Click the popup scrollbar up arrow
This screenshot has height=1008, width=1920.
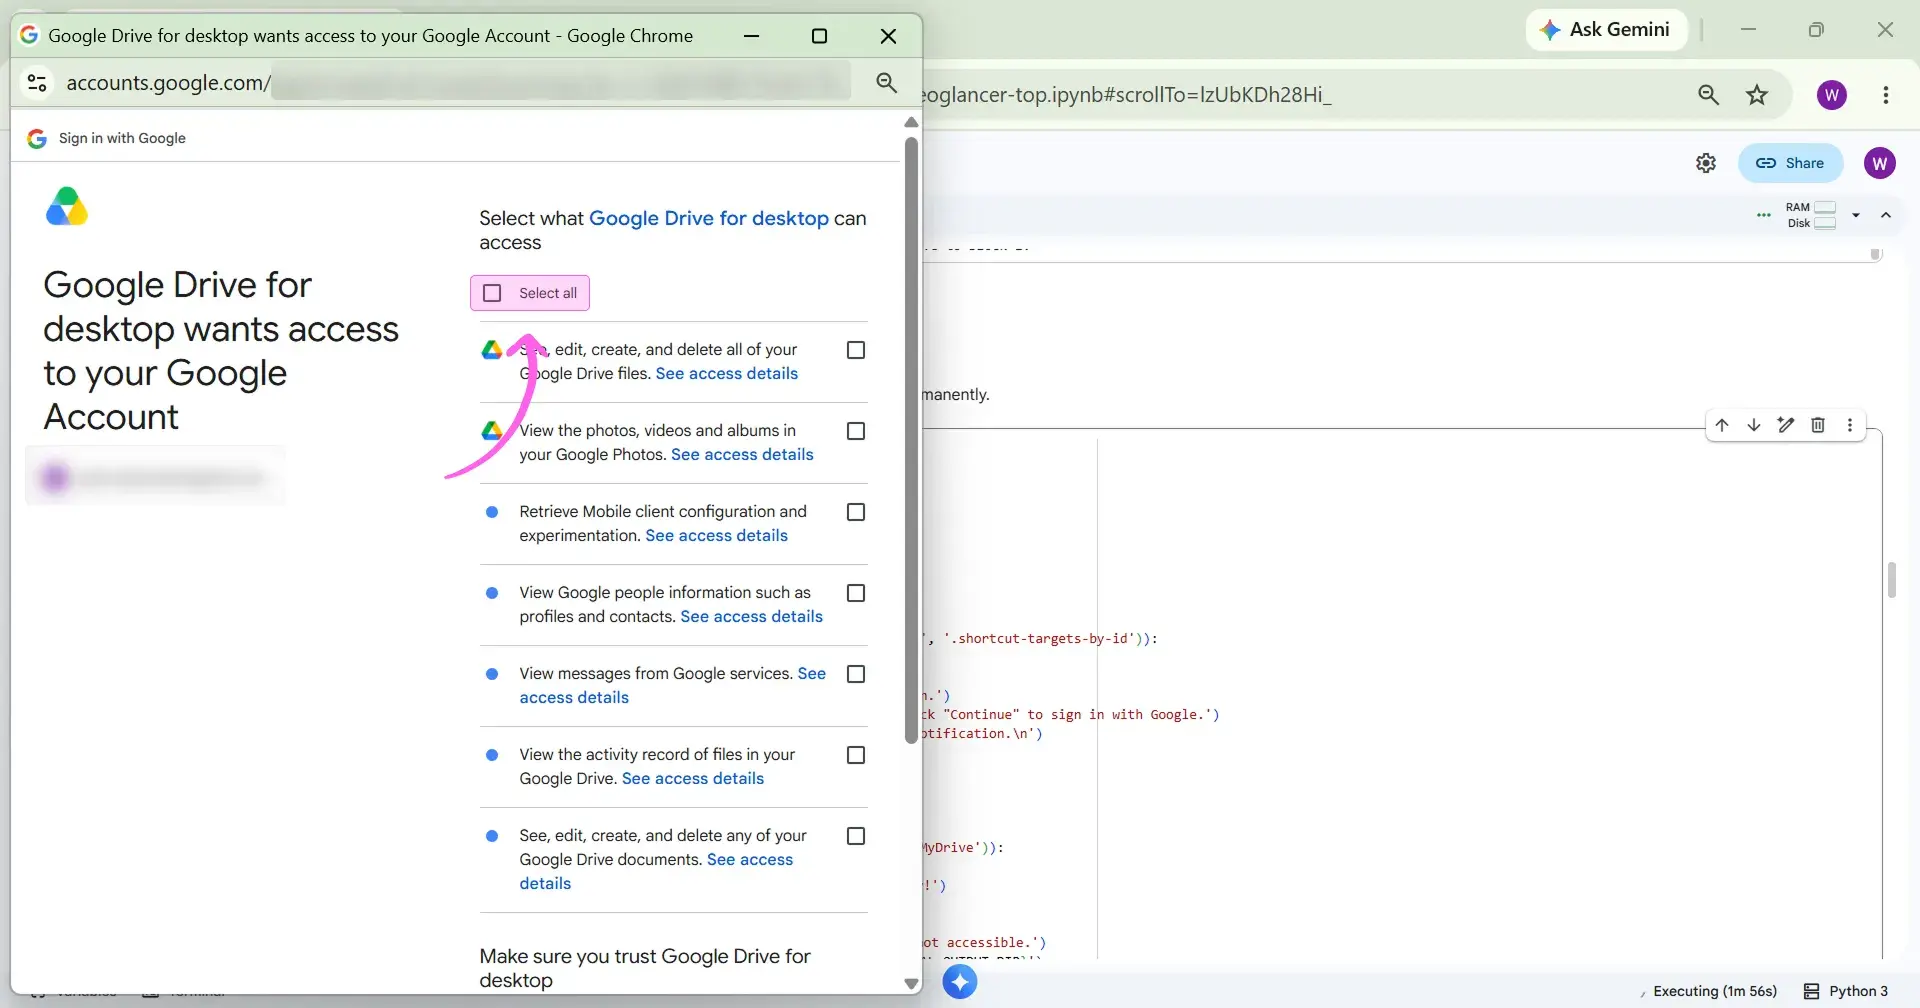click(911, 122)
